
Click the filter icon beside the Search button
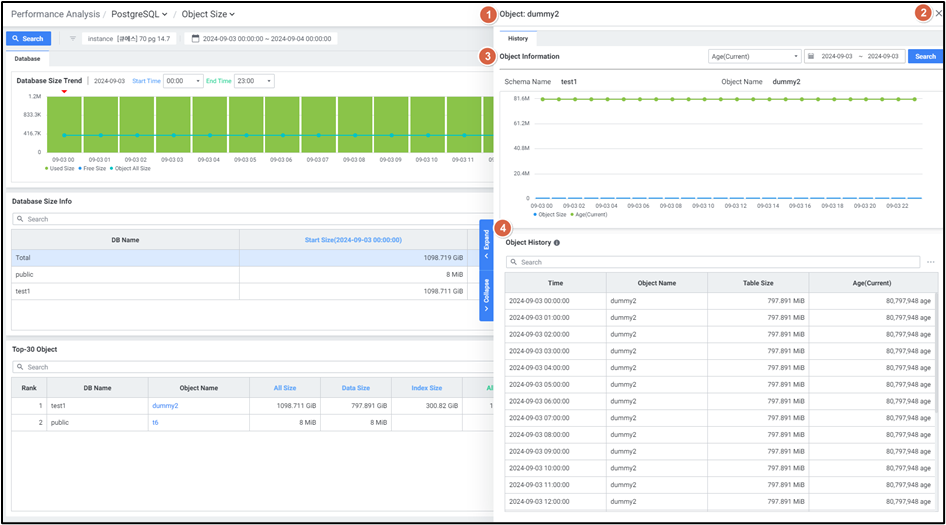73,39
